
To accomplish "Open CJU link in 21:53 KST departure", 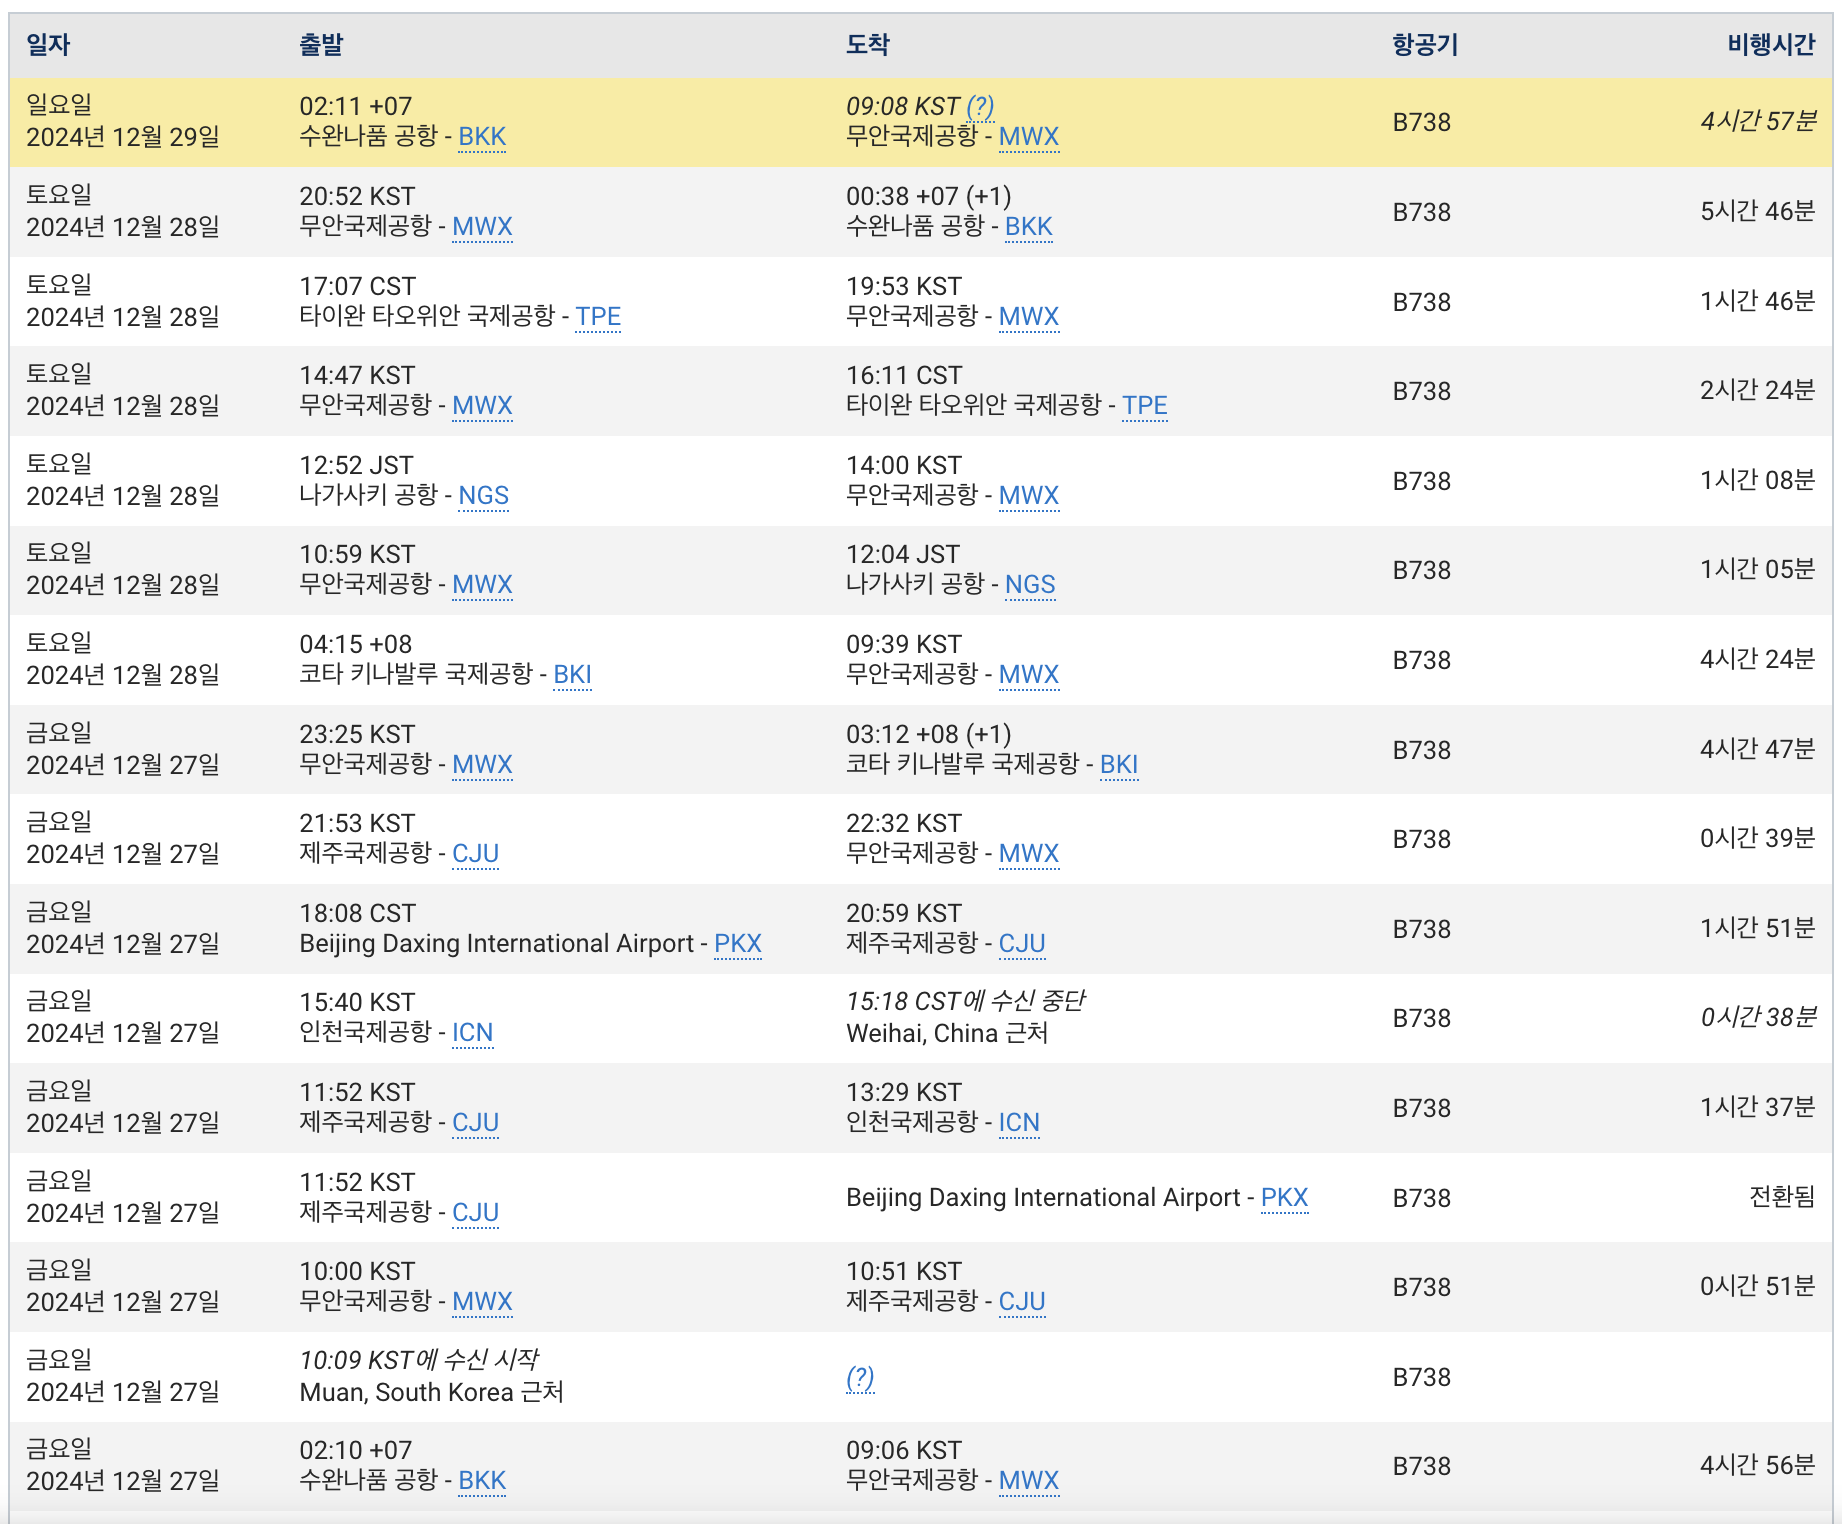I will coord(476,854).
